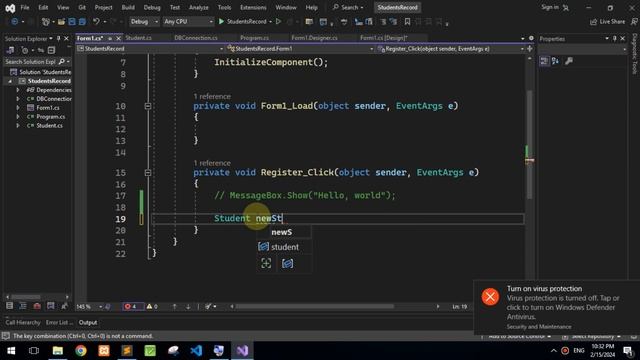This screenshot has height=360, width=640.
Task: Click the blue filter icon in IntelliSense popup
Action: pyautogui.click(x=287, y=263)
